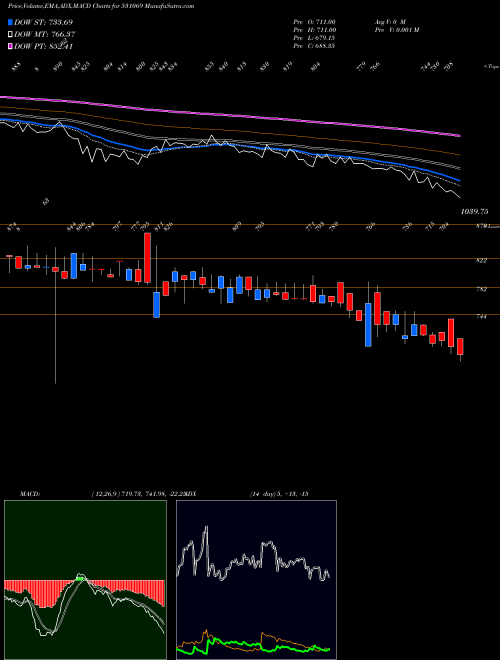
Task: Click the blue DOW ST legend swatch
Action: tap(11, 22)
